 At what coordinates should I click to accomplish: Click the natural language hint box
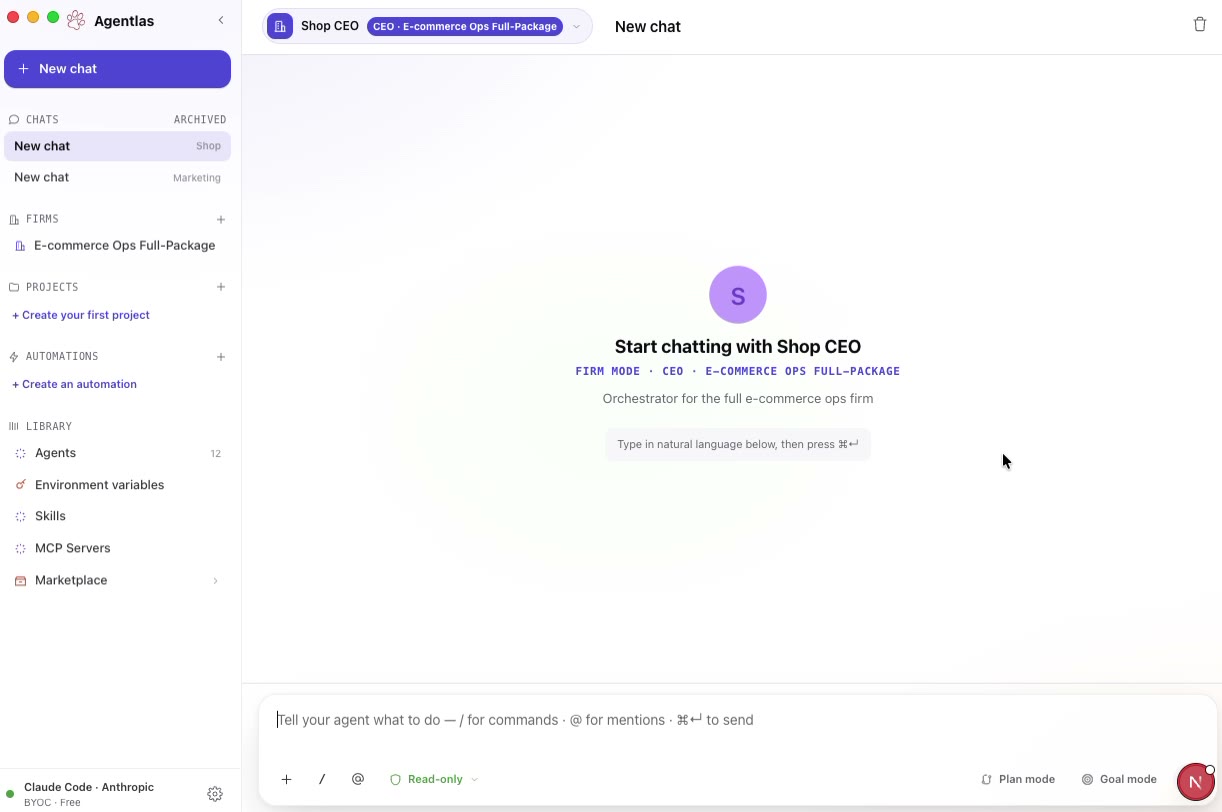[x=738, y=444]
